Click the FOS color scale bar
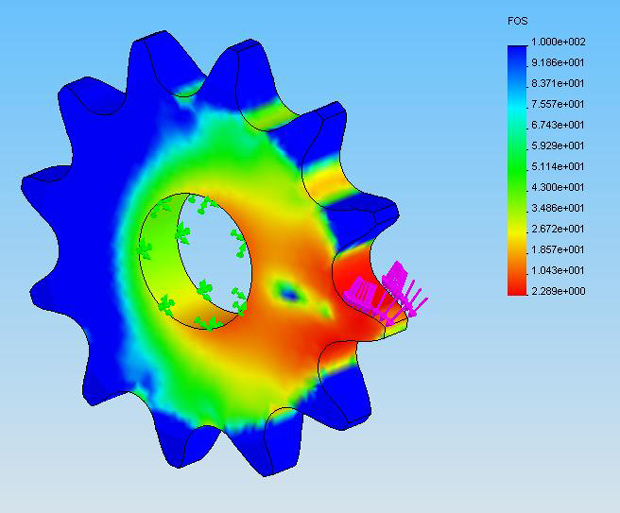This screenshot has width=620, height=513. pyautogui.click(x=517, y=170)
